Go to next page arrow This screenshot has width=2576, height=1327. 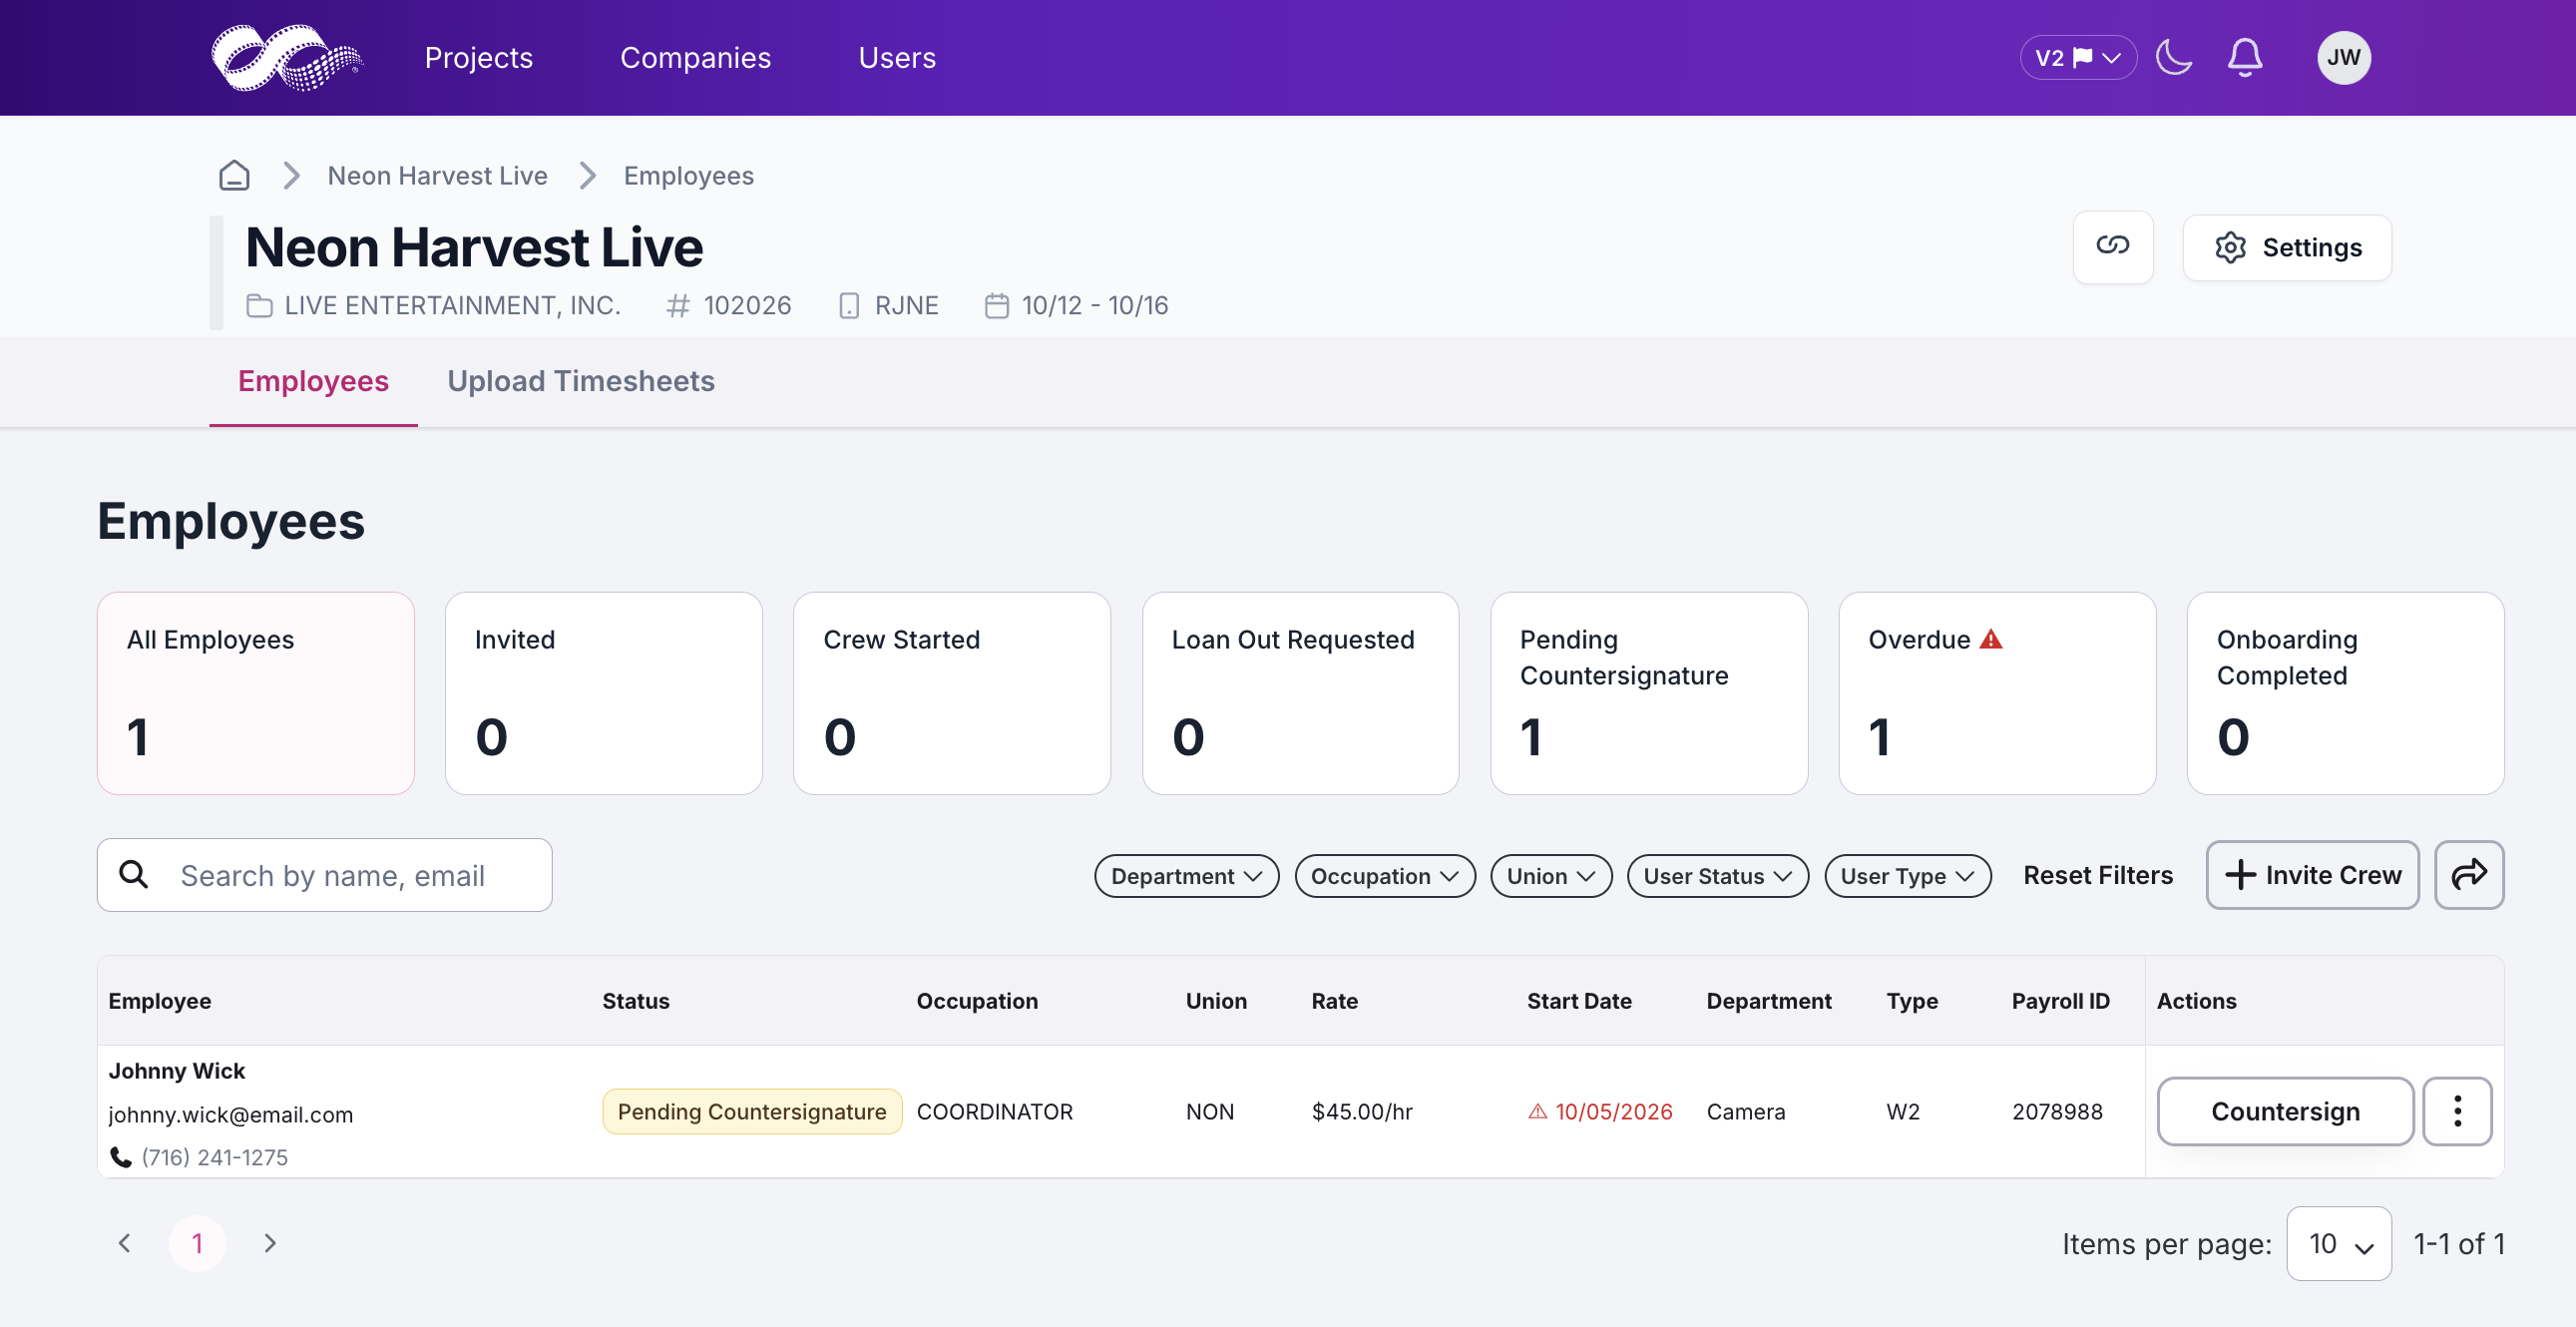tap(270, 1243)
